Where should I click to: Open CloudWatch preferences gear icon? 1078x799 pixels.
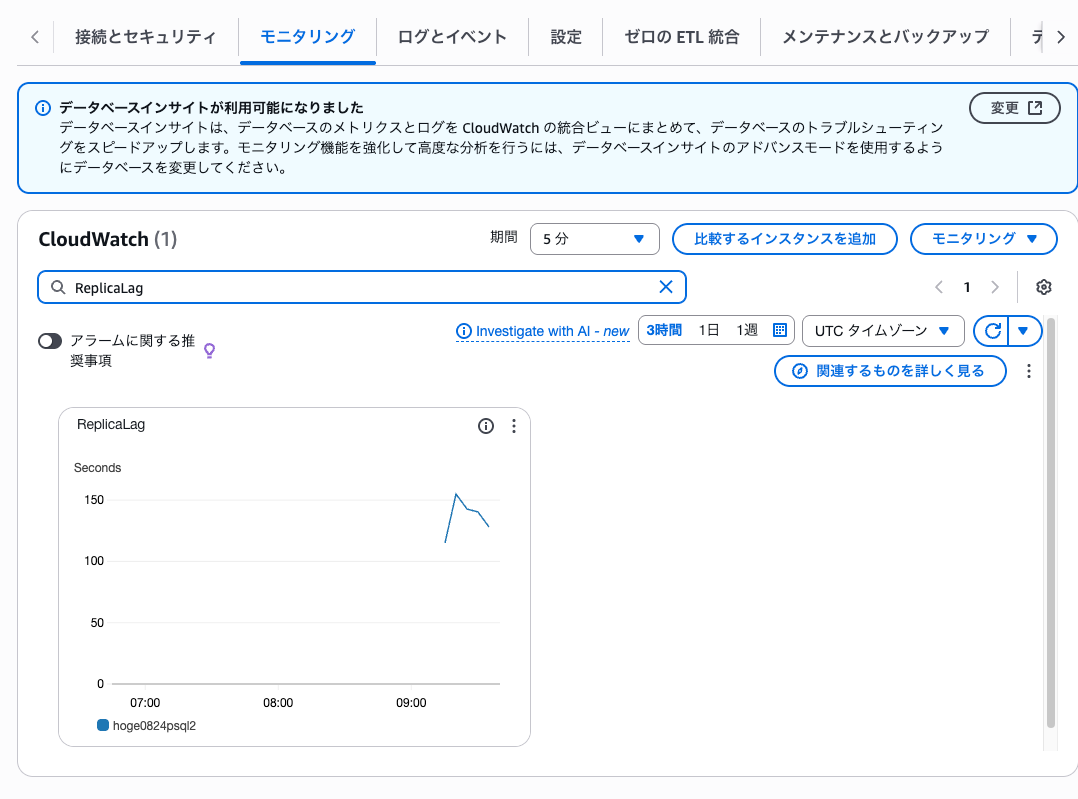click(x=1044, y=287)
